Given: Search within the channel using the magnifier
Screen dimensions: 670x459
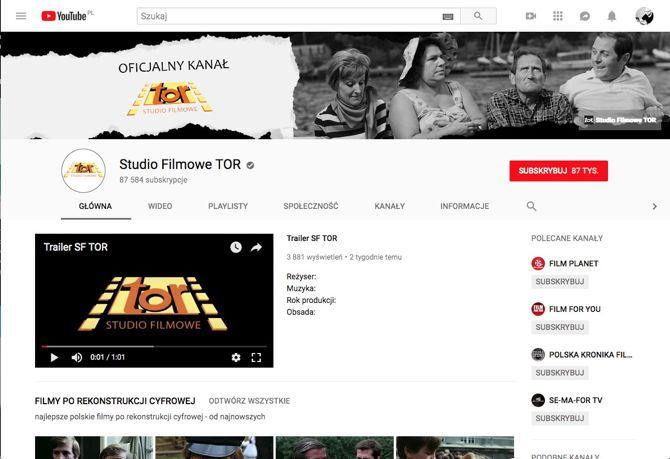Looking at the screenshot, I should point(531,206).
